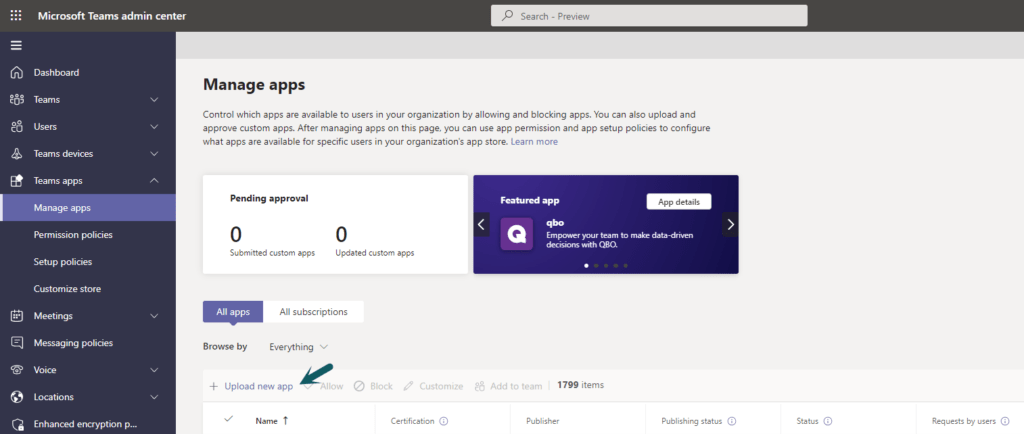Click the qbo featured app logo
This screenshot has width=1024, height=434.
517,234
